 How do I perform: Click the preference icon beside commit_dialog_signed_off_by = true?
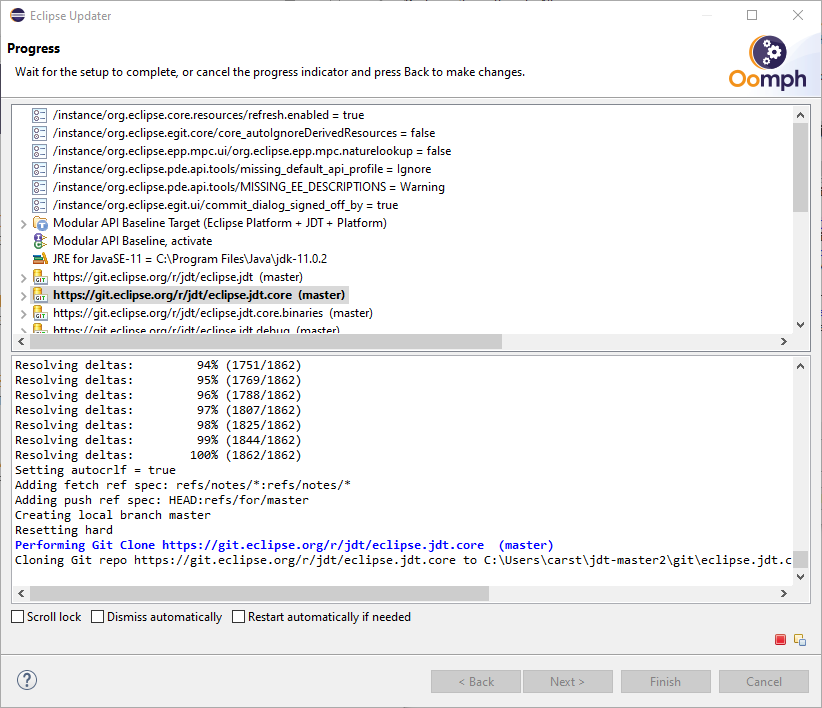tap(39, 205)
